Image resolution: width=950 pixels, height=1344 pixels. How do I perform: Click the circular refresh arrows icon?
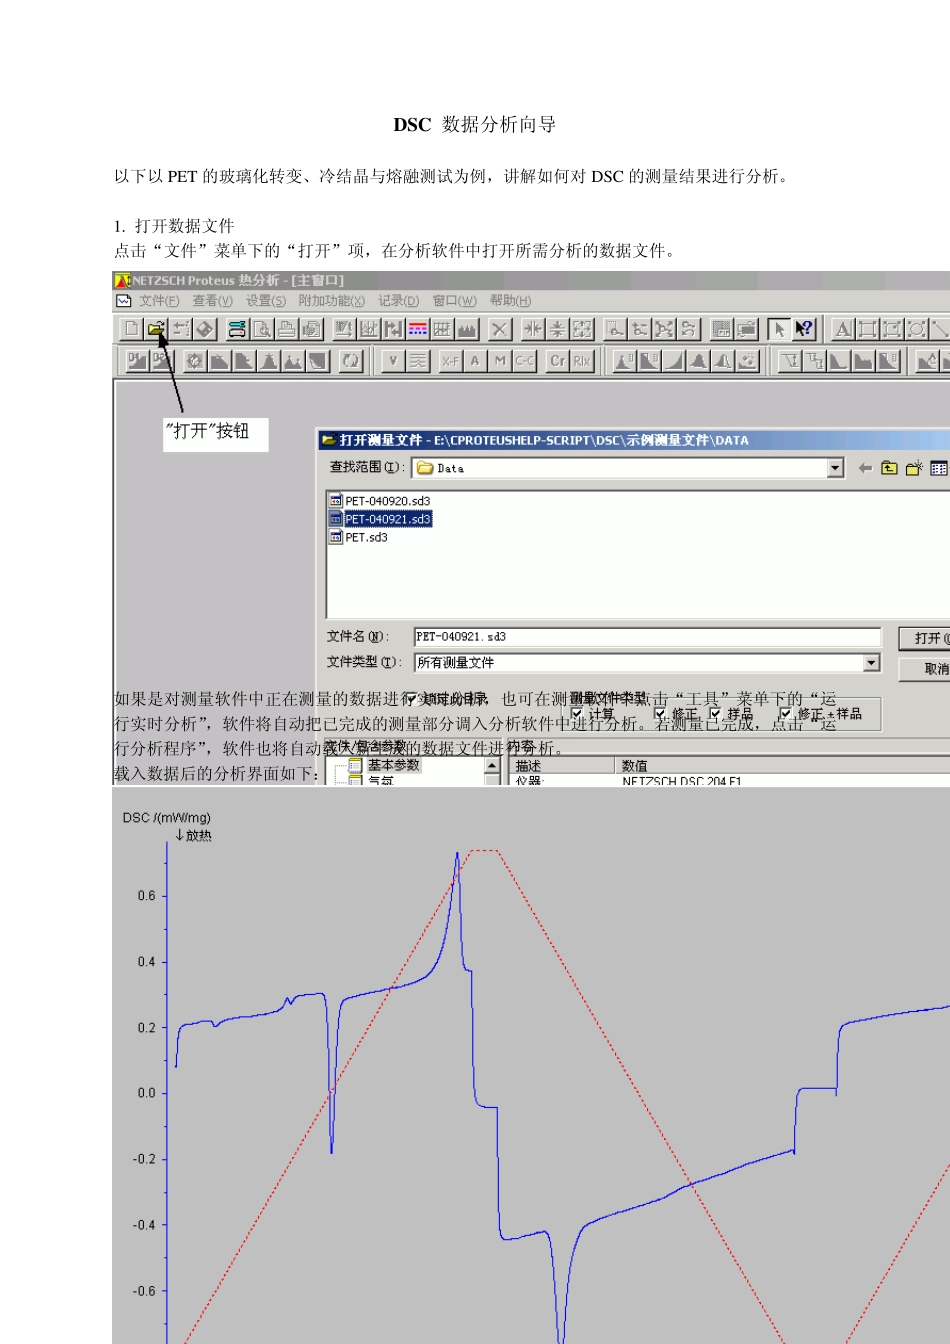(x=350, y=360)
